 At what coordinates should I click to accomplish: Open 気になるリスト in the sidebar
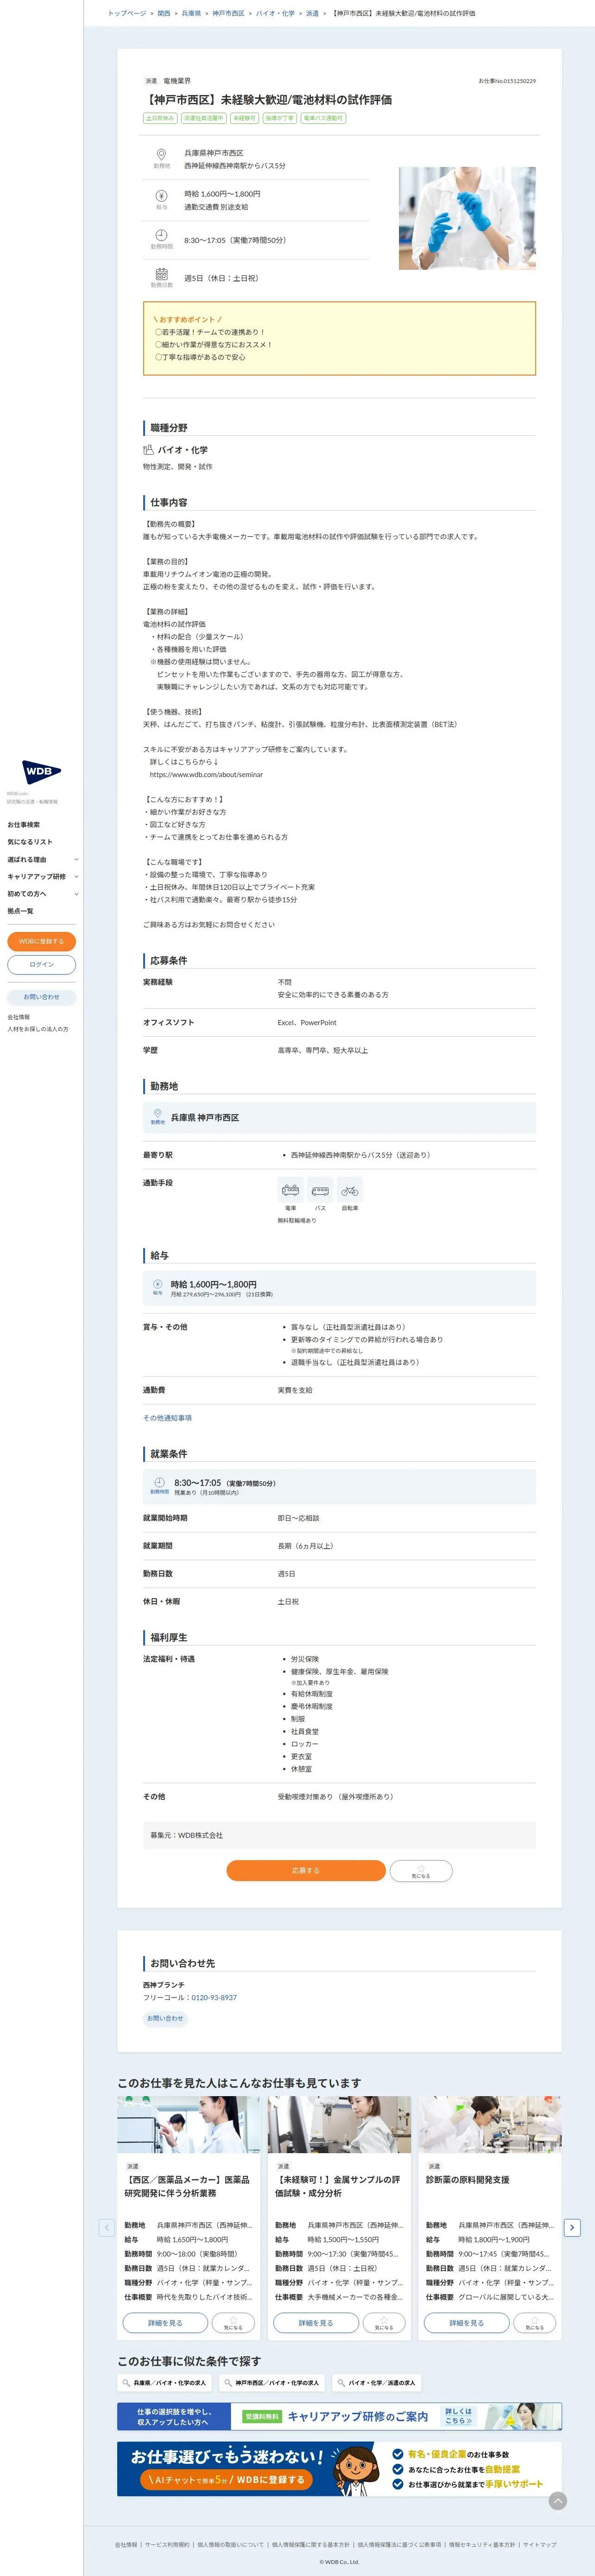[30, 842]
